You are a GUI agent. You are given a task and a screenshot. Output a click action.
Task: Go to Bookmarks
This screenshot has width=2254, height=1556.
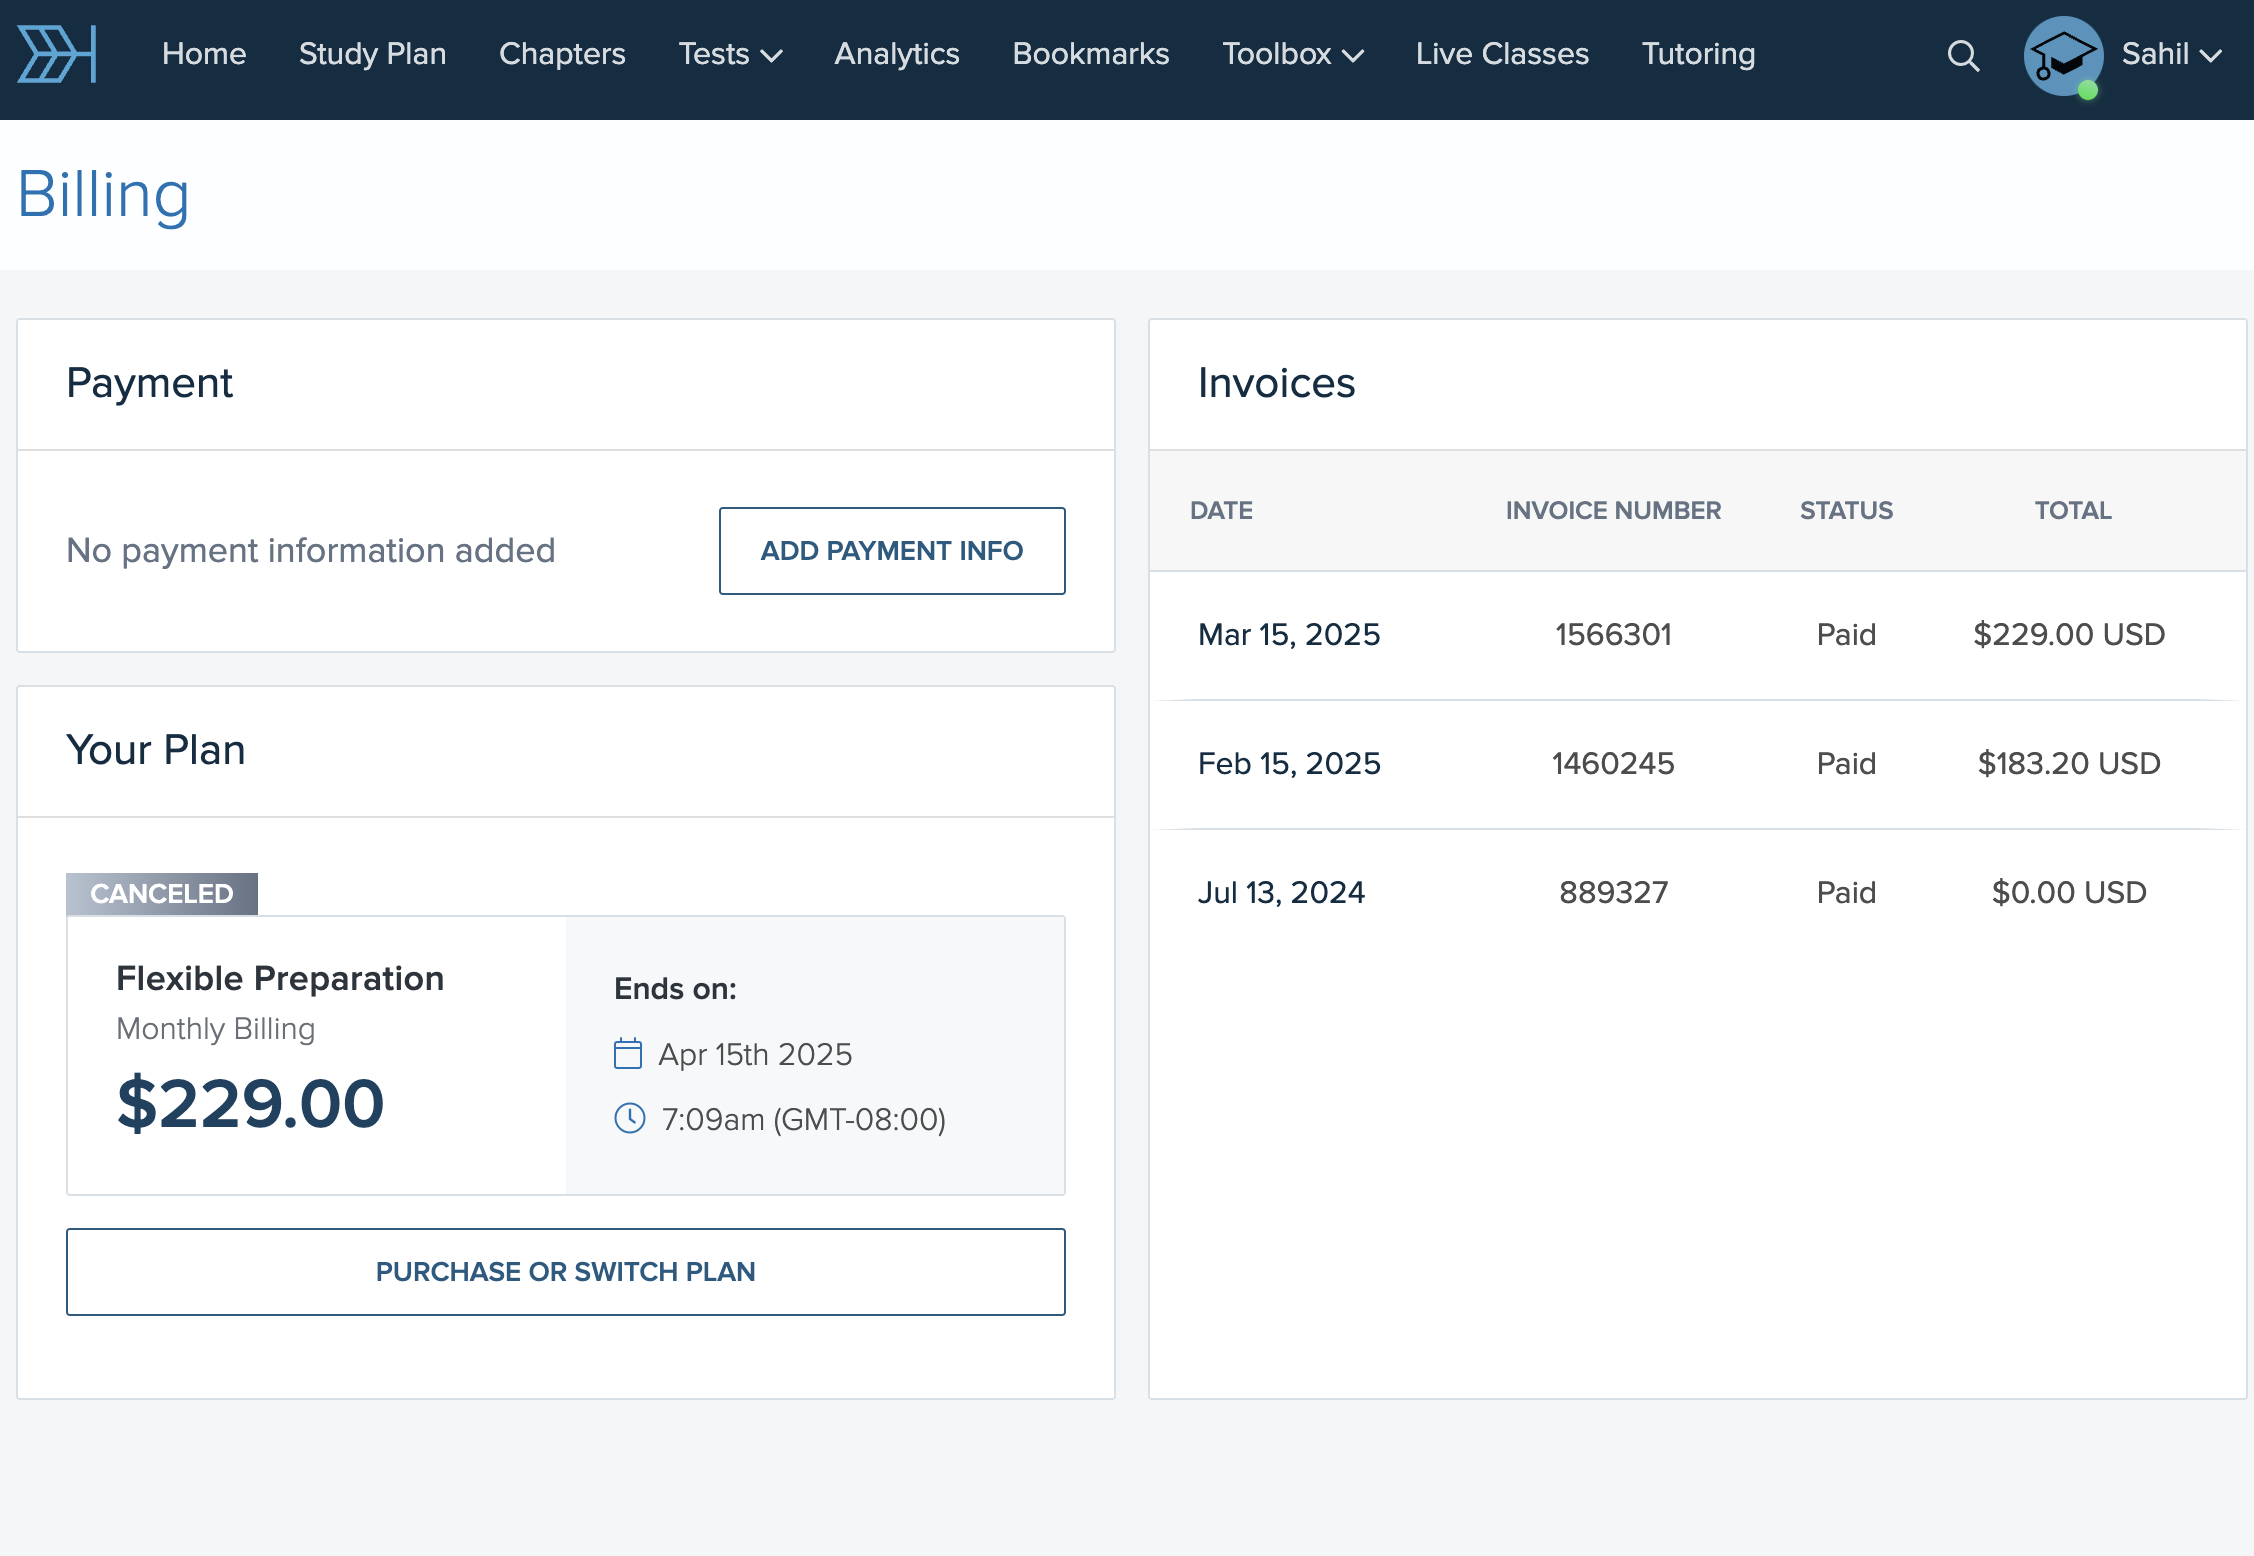[x=1090, y=54]
